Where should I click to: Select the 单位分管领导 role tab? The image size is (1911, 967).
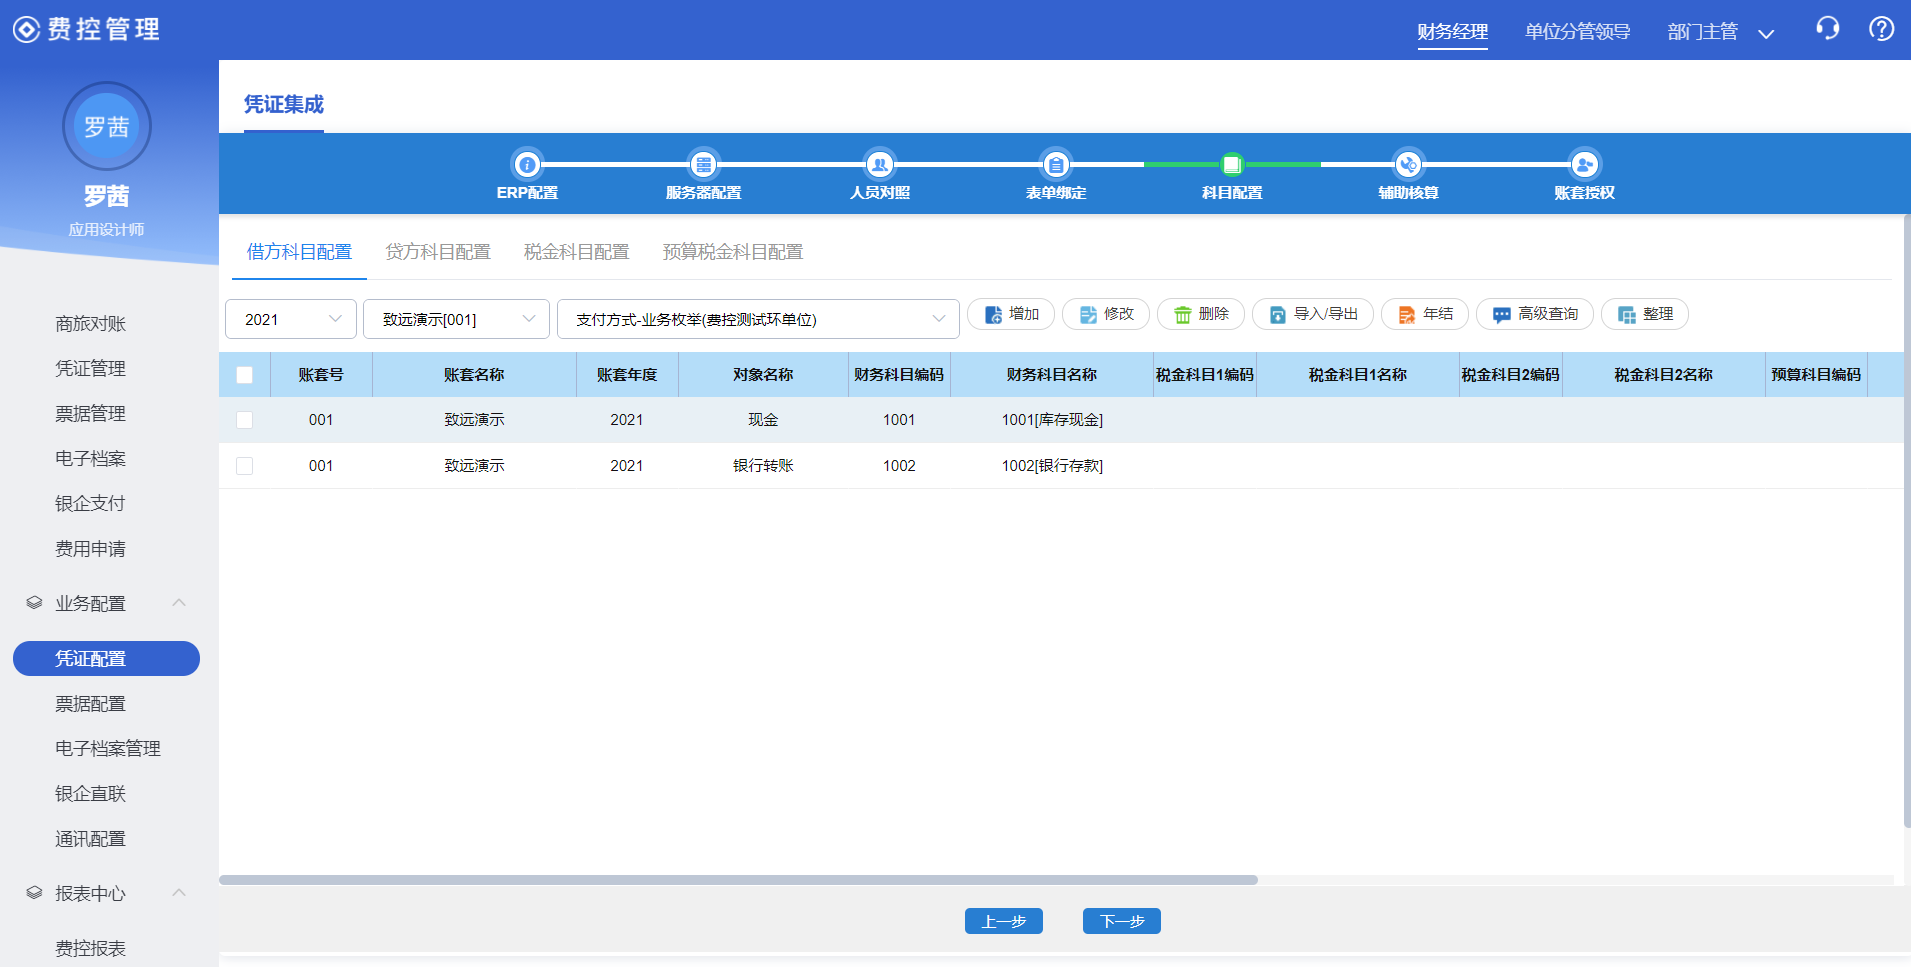[x=1577, y=31]
